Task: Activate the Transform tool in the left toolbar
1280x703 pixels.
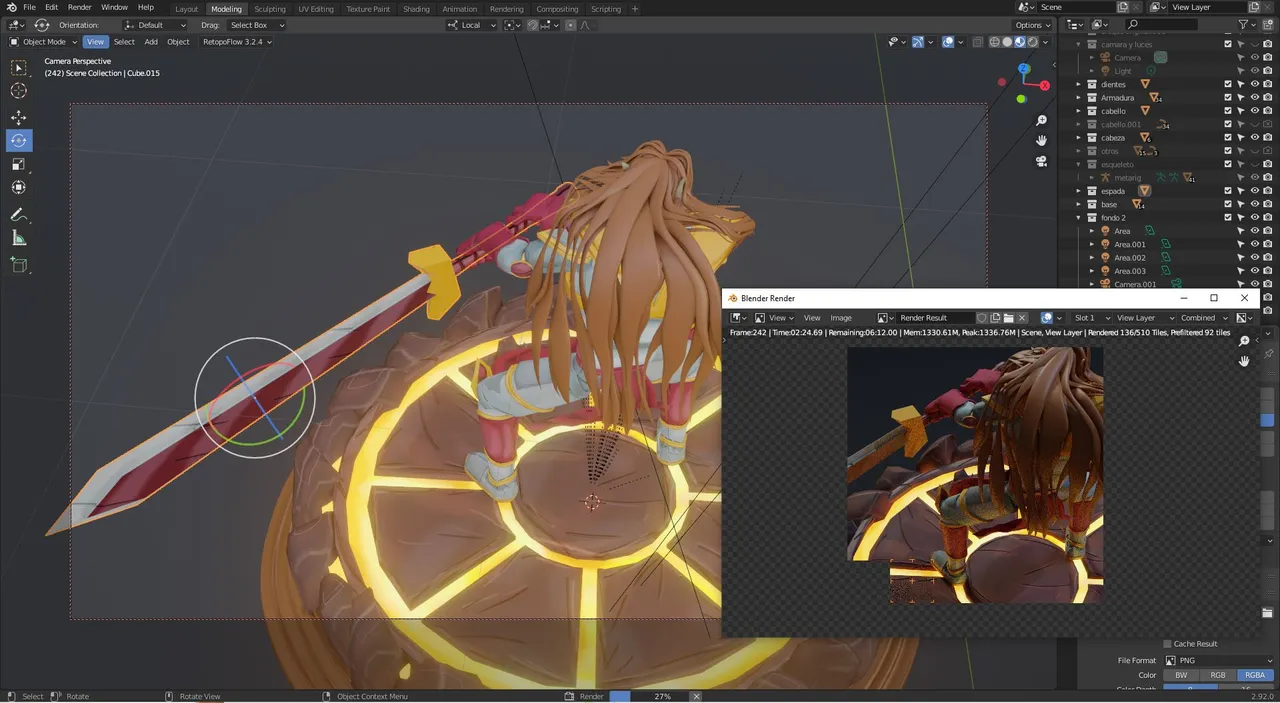Action: point(19,188)
